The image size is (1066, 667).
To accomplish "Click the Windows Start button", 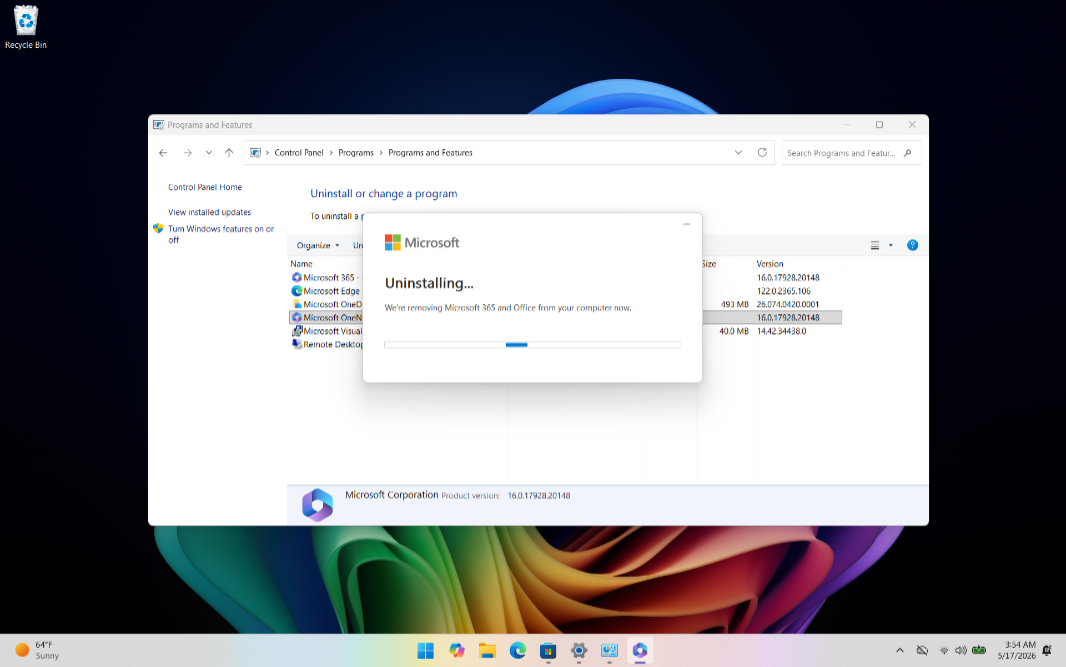I will pos(426,651).
